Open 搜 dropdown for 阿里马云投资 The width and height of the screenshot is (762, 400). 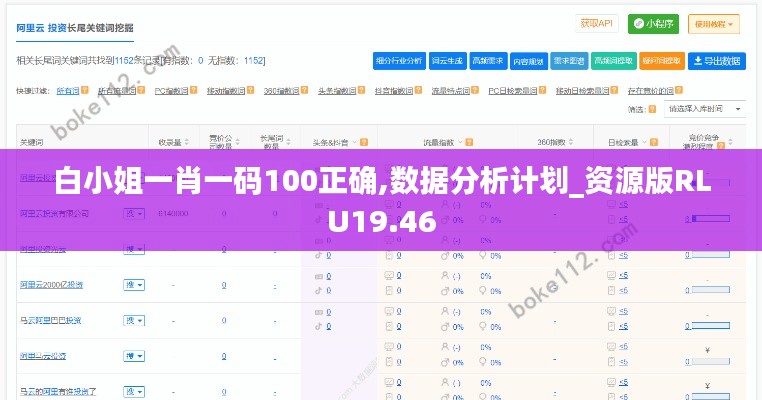(134, 356)
